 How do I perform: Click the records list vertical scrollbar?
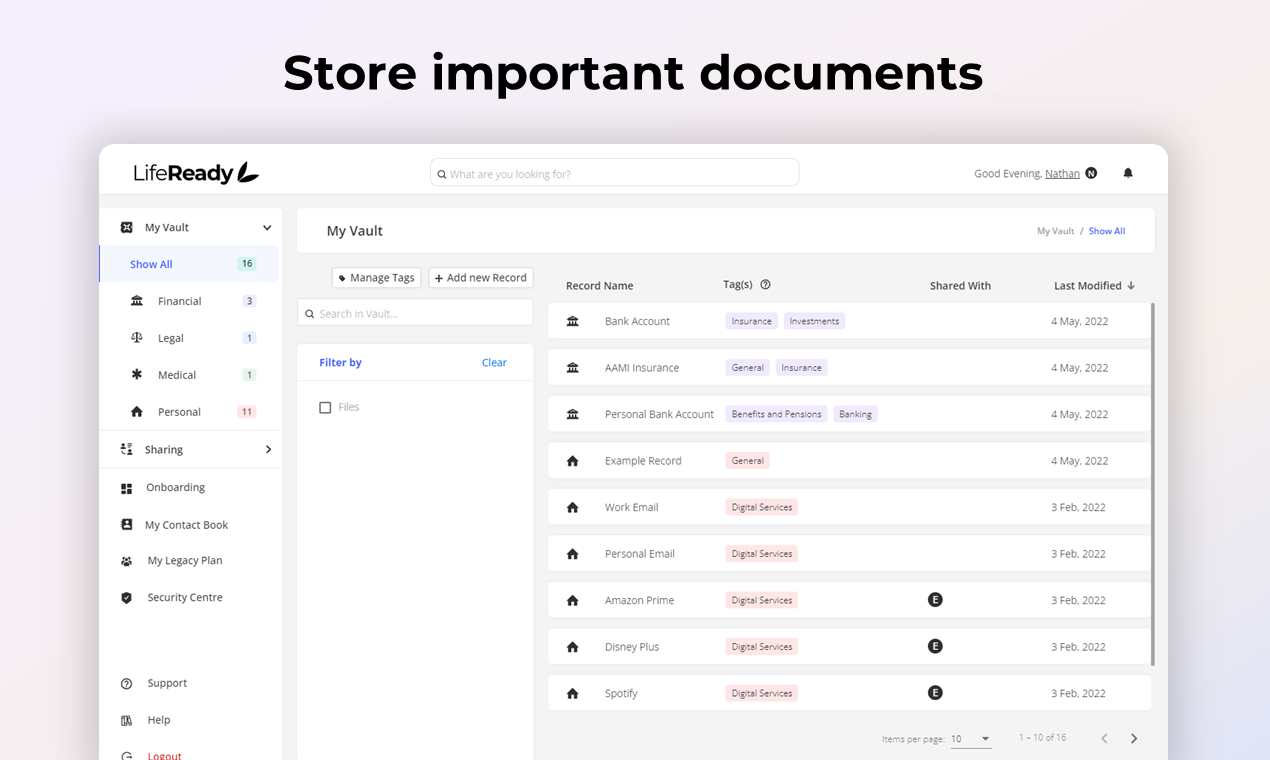click(1153, 484)
